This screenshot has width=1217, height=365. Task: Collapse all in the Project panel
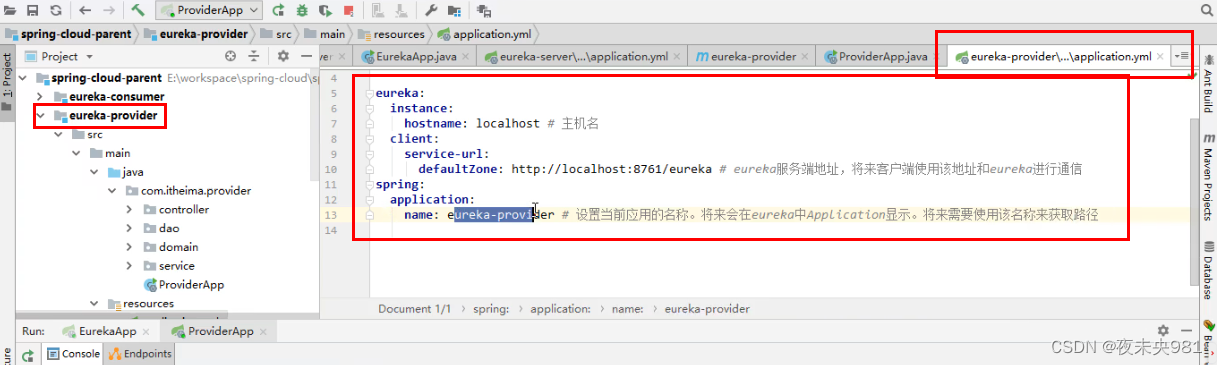[255, 56]
